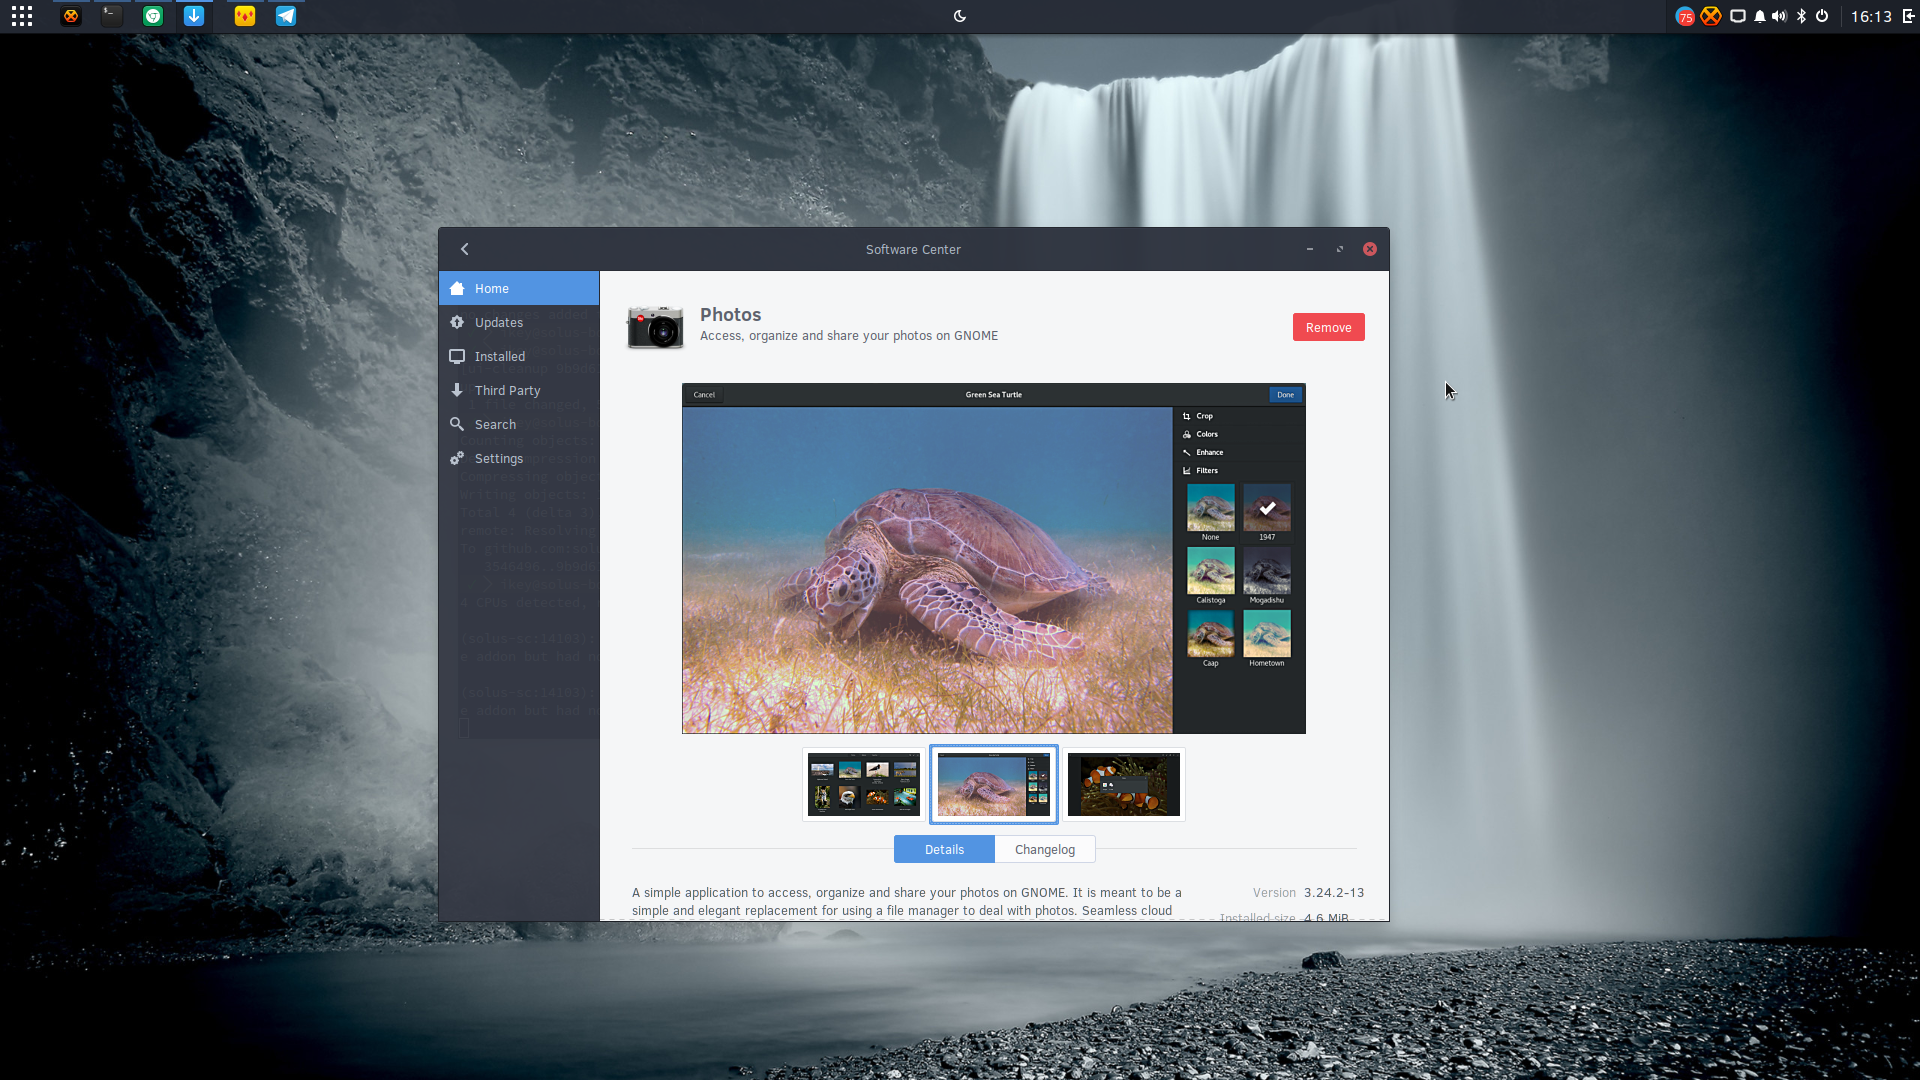Launch the orange HexChat icon in the panel
The width and height of the screenshot is (1920, 1080).
coord(71,16)
